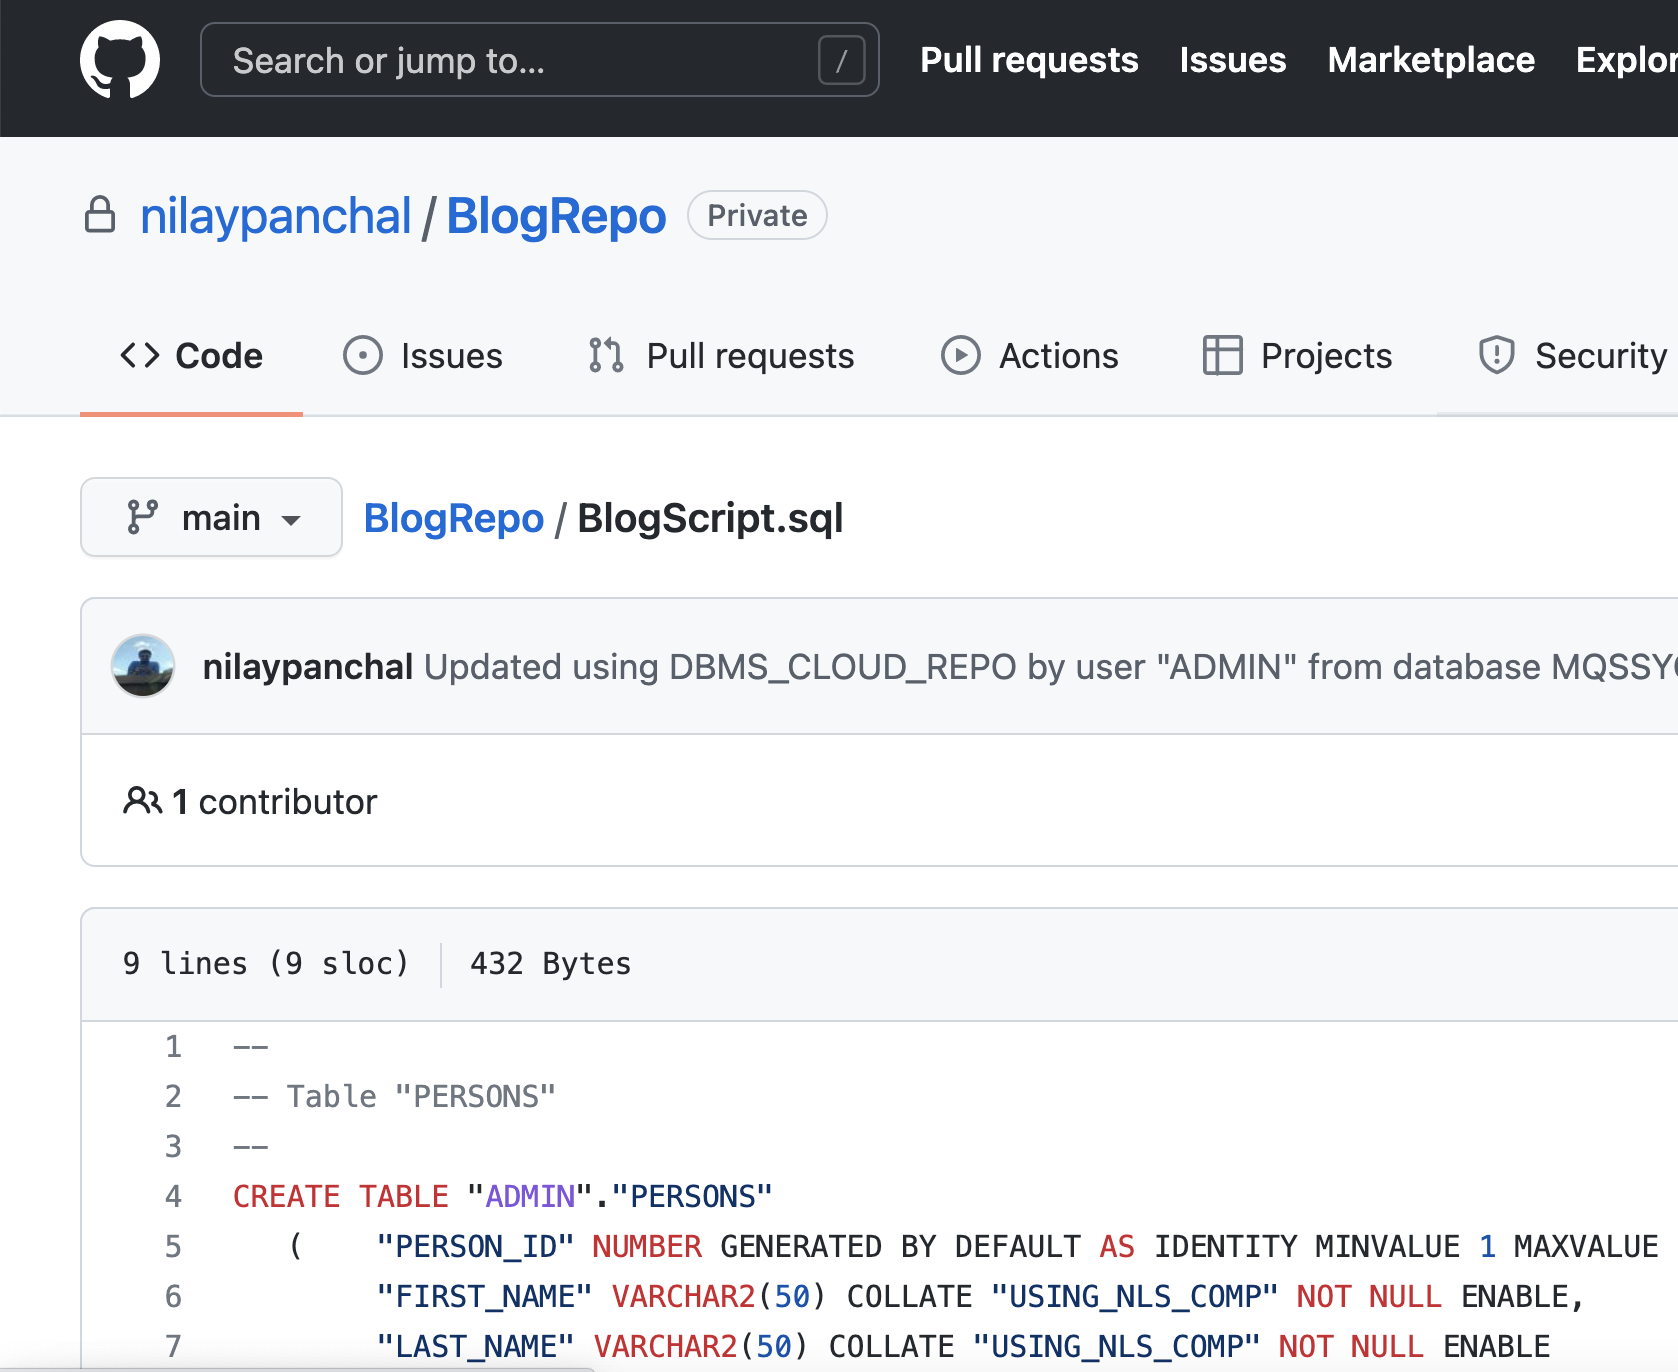Click the nilaypanchal avatar thumbnail
The width and height of the screenshot is (1678, 1372).
[x=143, y=666]
